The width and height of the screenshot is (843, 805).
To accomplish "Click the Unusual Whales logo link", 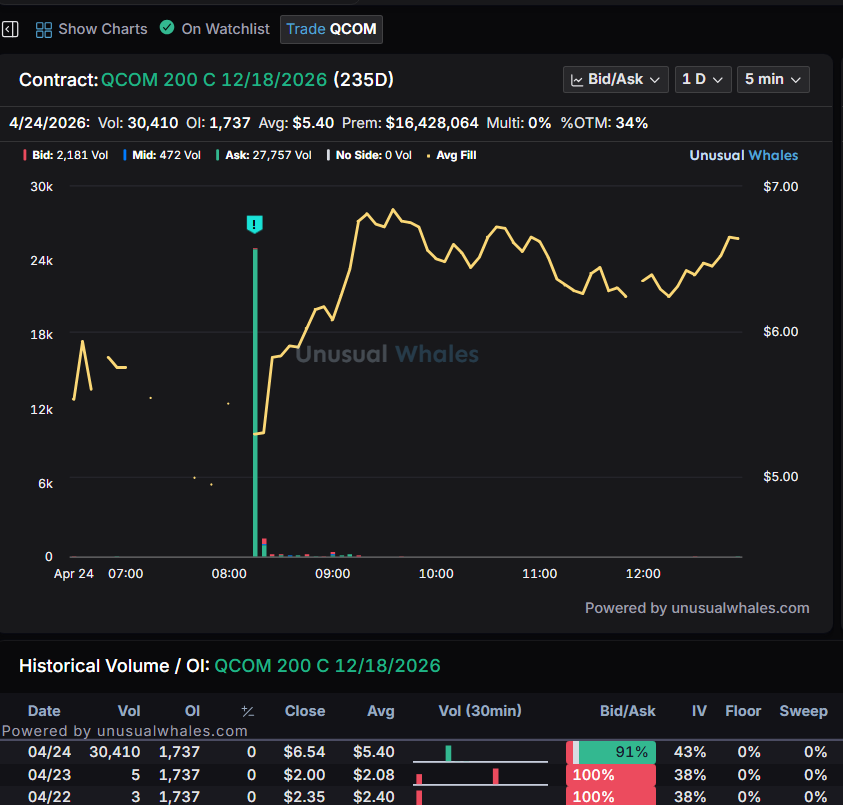I will 744,155.
